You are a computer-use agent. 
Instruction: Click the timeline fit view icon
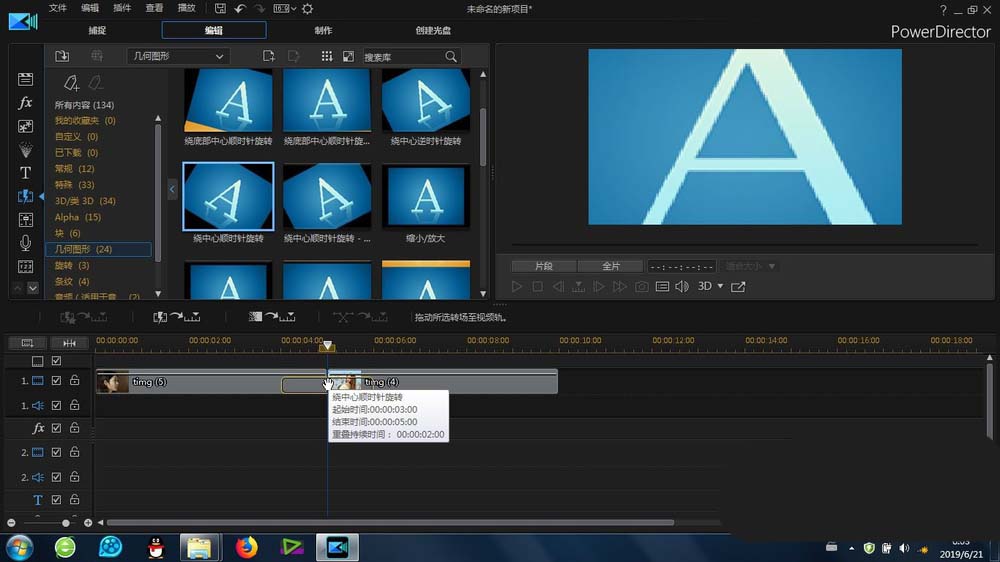tap(69, 343)
